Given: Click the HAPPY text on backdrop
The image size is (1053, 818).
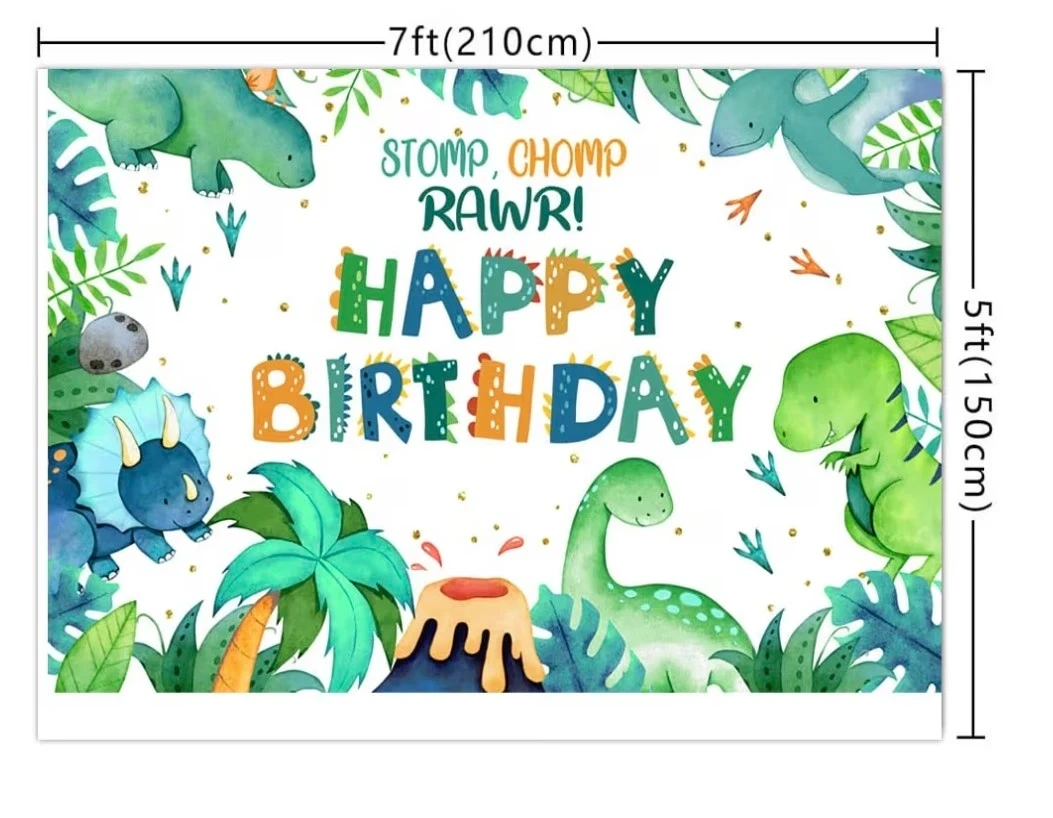Looking at the screenshot, I should click(x=504, y=291).
